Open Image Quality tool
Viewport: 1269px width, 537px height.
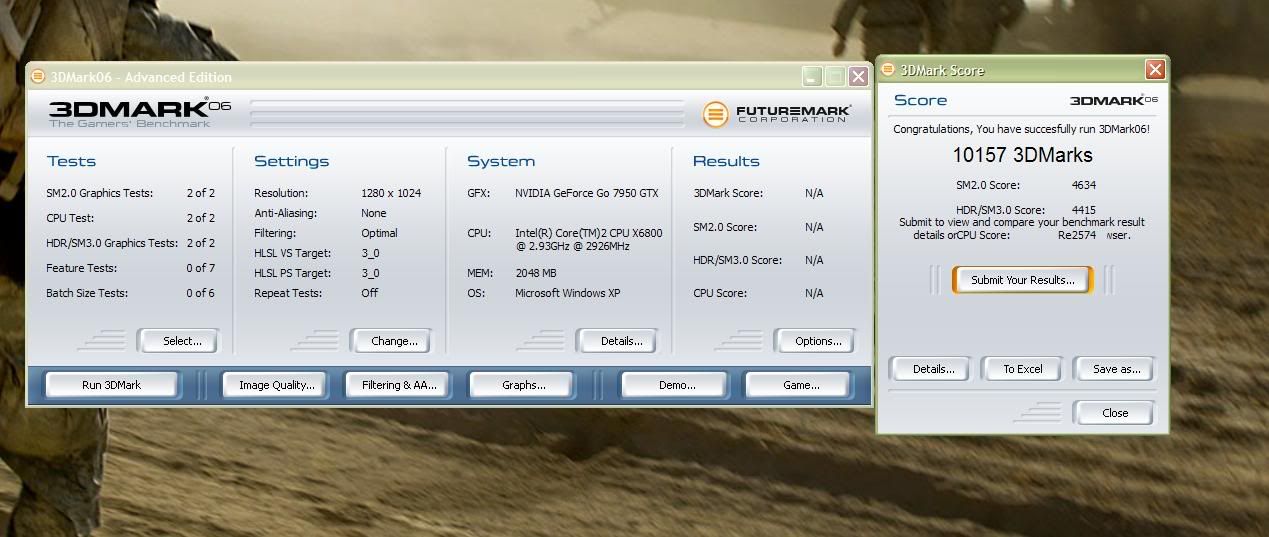point(277,385)
